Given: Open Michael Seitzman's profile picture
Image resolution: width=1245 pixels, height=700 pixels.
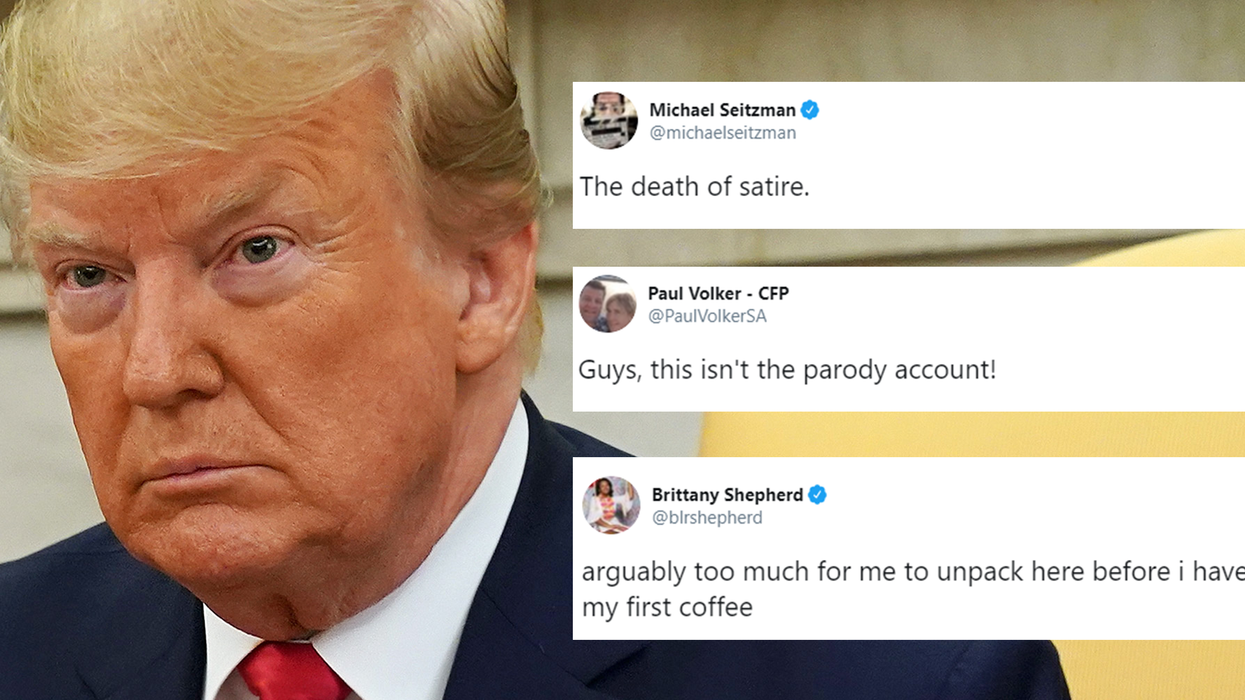Looking at the screenshot, I should (x=609, y=121).
